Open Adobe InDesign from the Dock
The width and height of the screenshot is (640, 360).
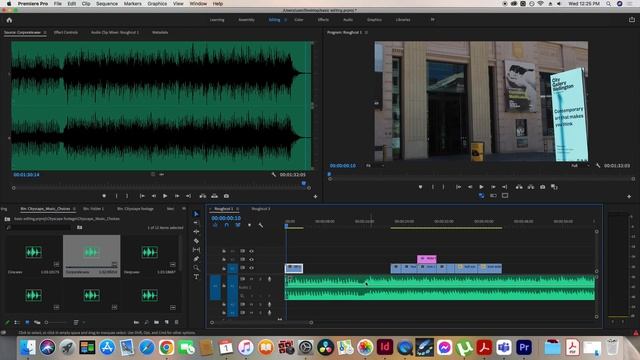coord(384,347)
